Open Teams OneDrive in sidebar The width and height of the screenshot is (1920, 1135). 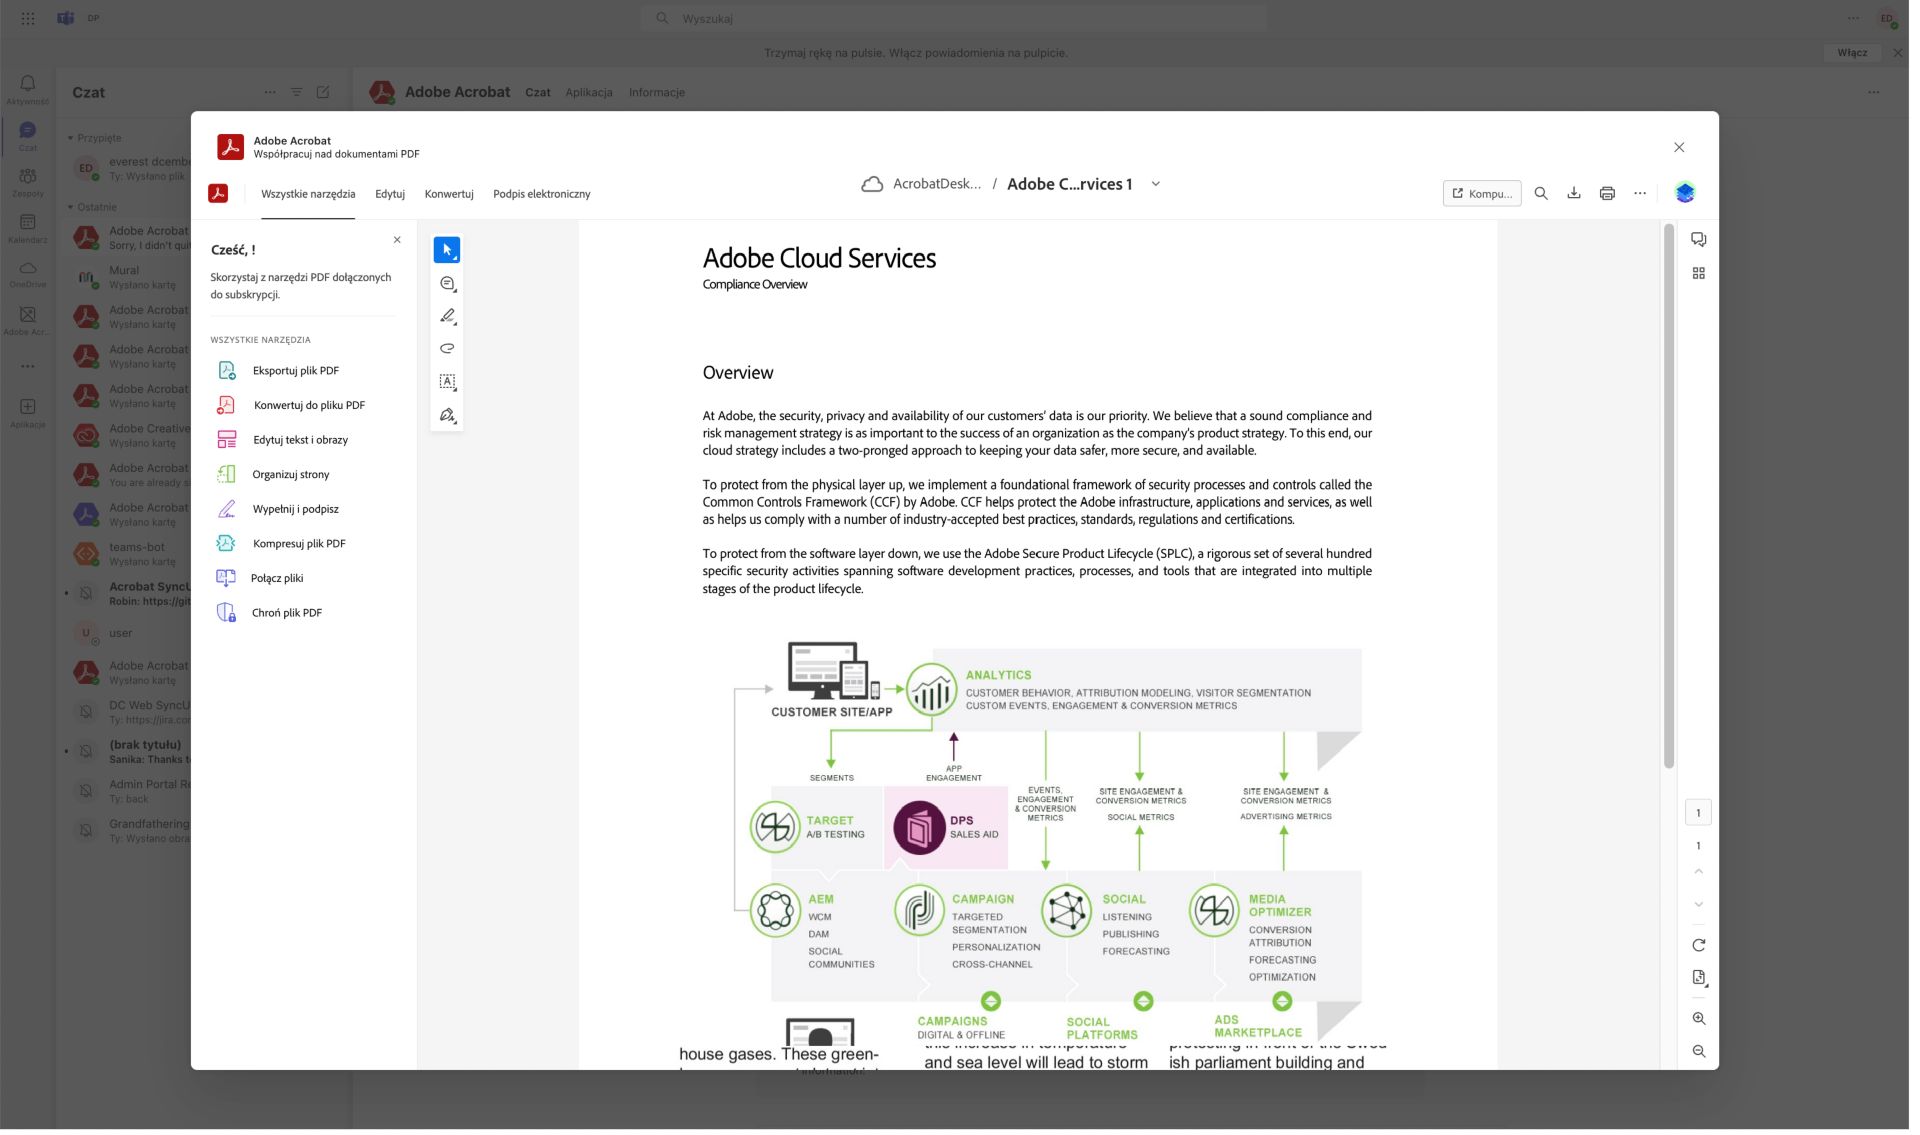coord(28,276)
